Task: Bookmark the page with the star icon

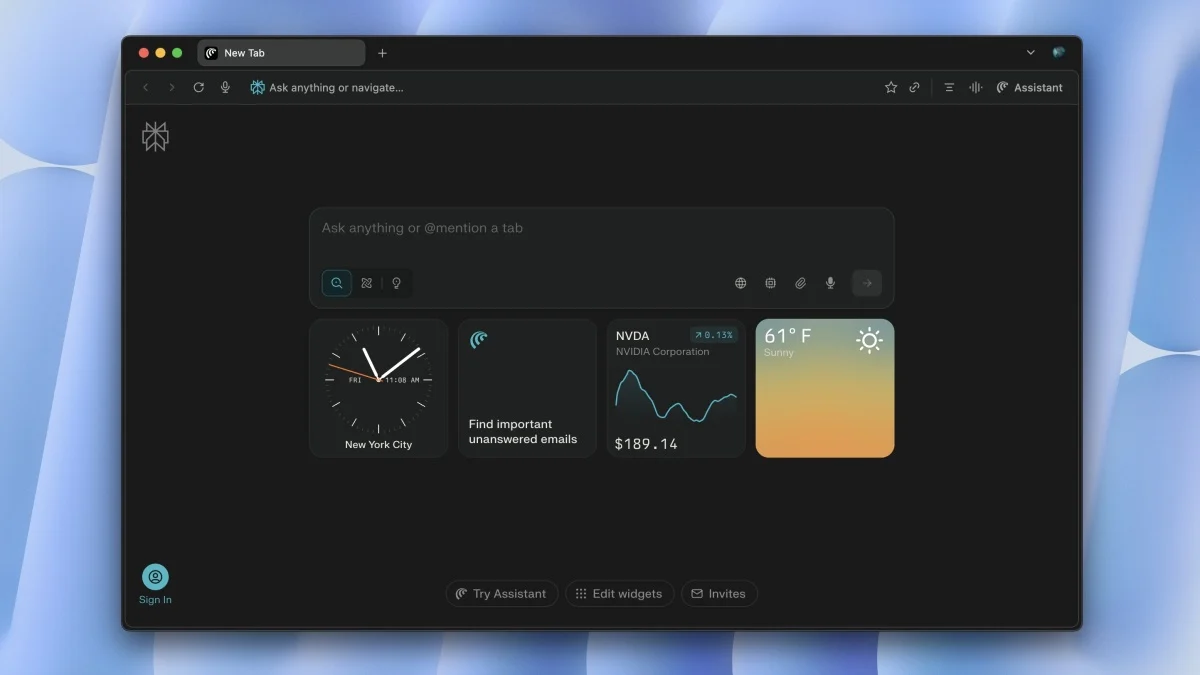Action: pyautogui.click(x=890, y=87)
